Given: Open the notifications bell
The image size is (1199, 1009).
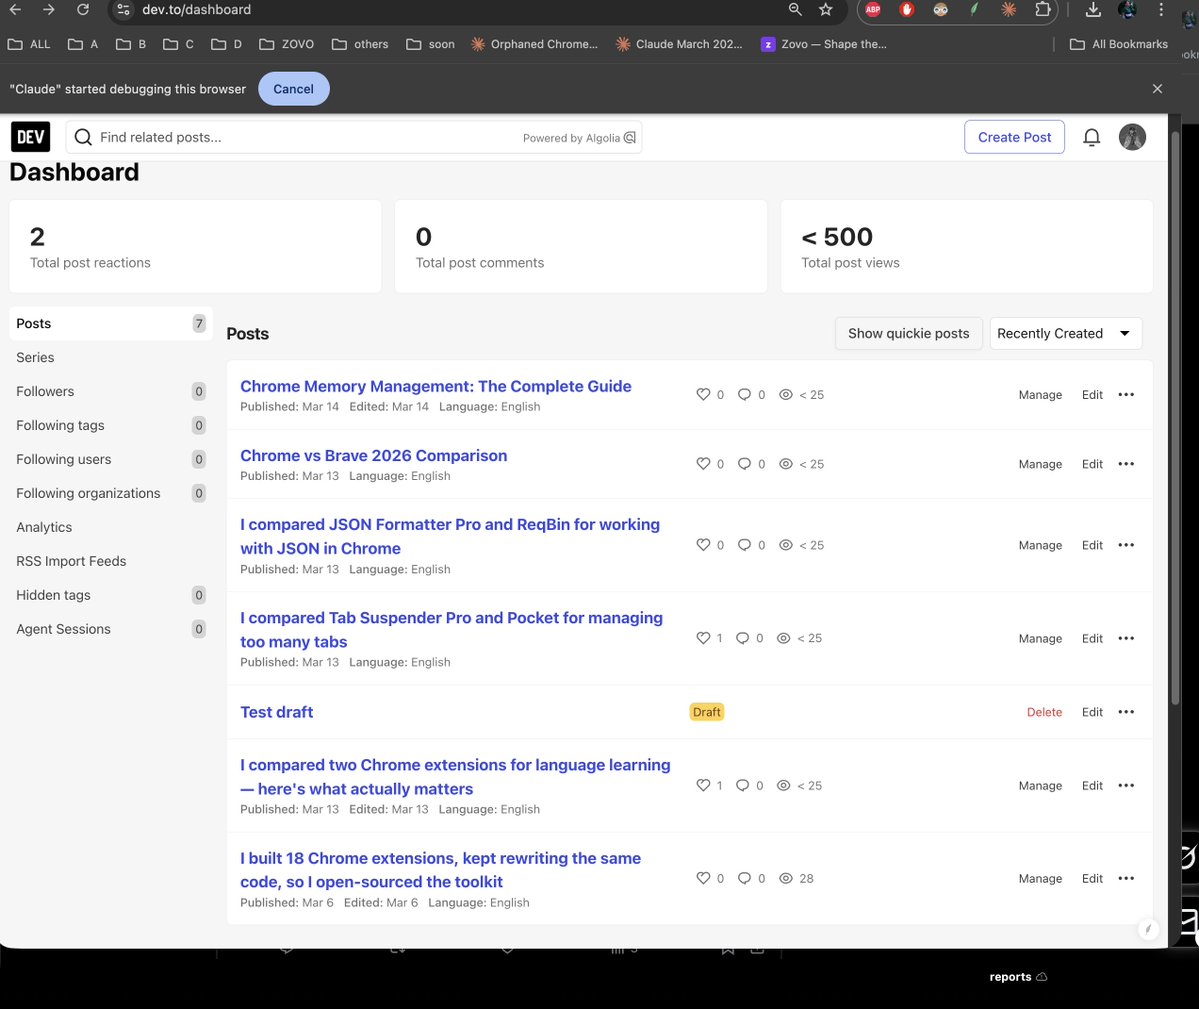Looking at the screenshot, I should pos(1091,137).
